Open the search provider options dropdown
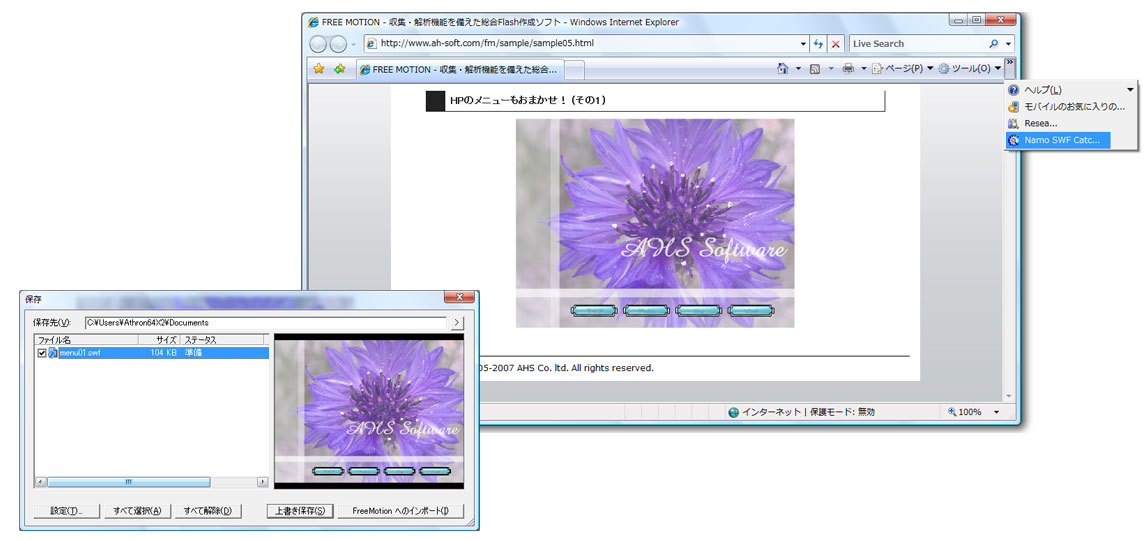 [1009, 44]
